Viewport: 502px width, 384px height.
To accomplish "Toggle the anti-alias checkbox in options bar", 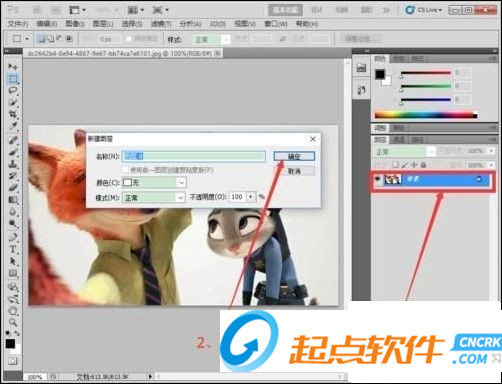I will (129, 39).
